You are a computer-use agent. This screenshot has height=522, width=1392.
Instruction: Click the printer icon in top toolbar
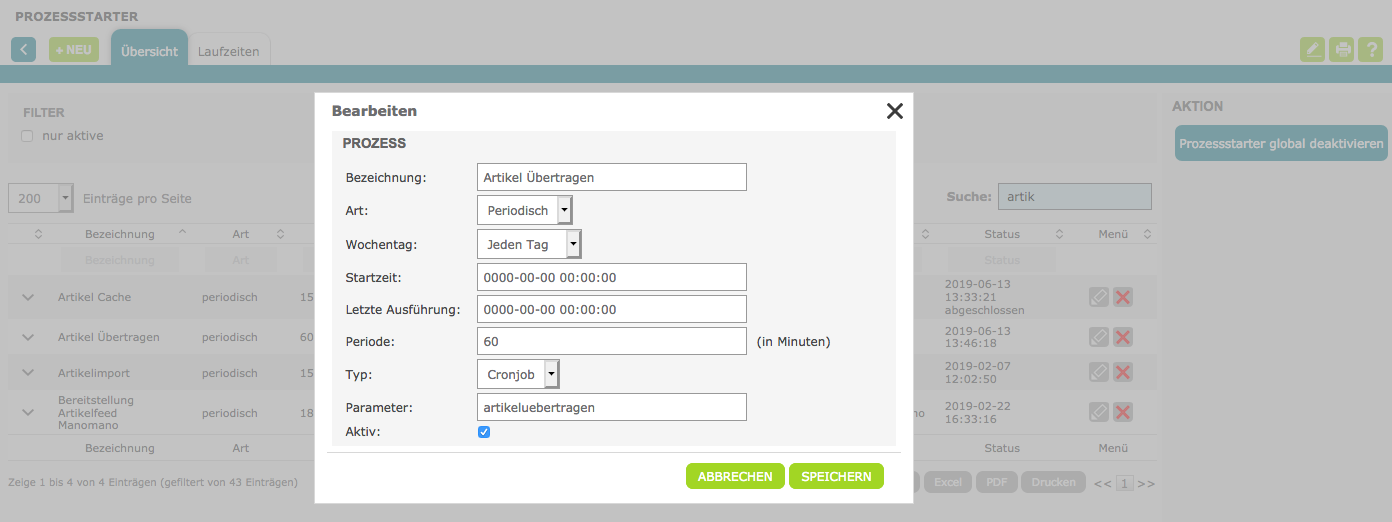pos(1341,50)
